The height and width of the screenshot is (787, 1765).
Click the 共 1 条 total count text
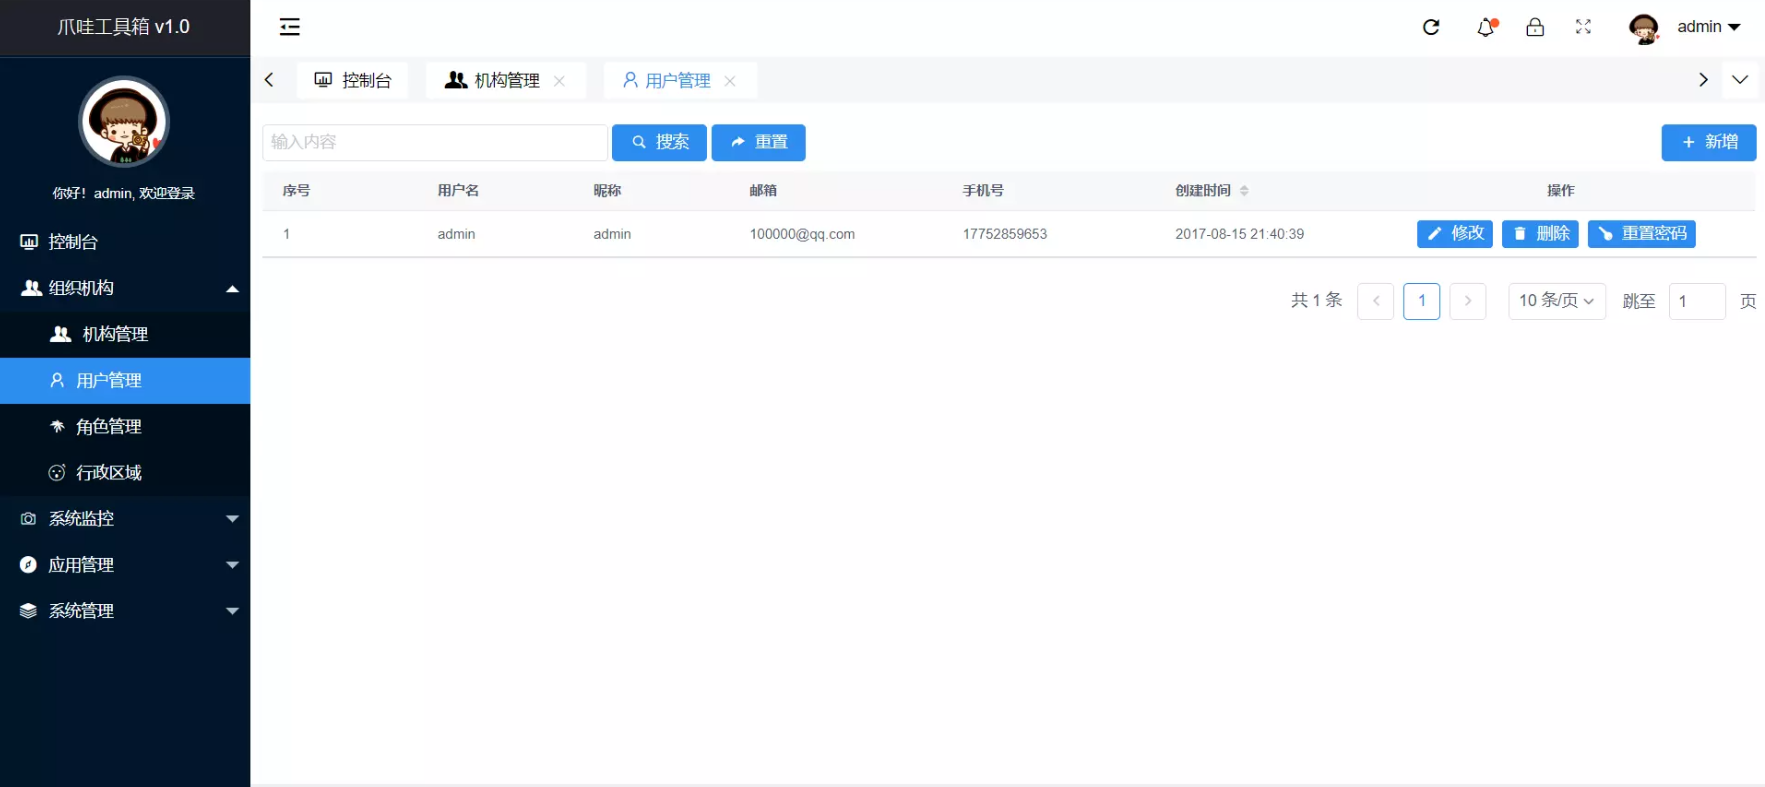pos(1316,300)
